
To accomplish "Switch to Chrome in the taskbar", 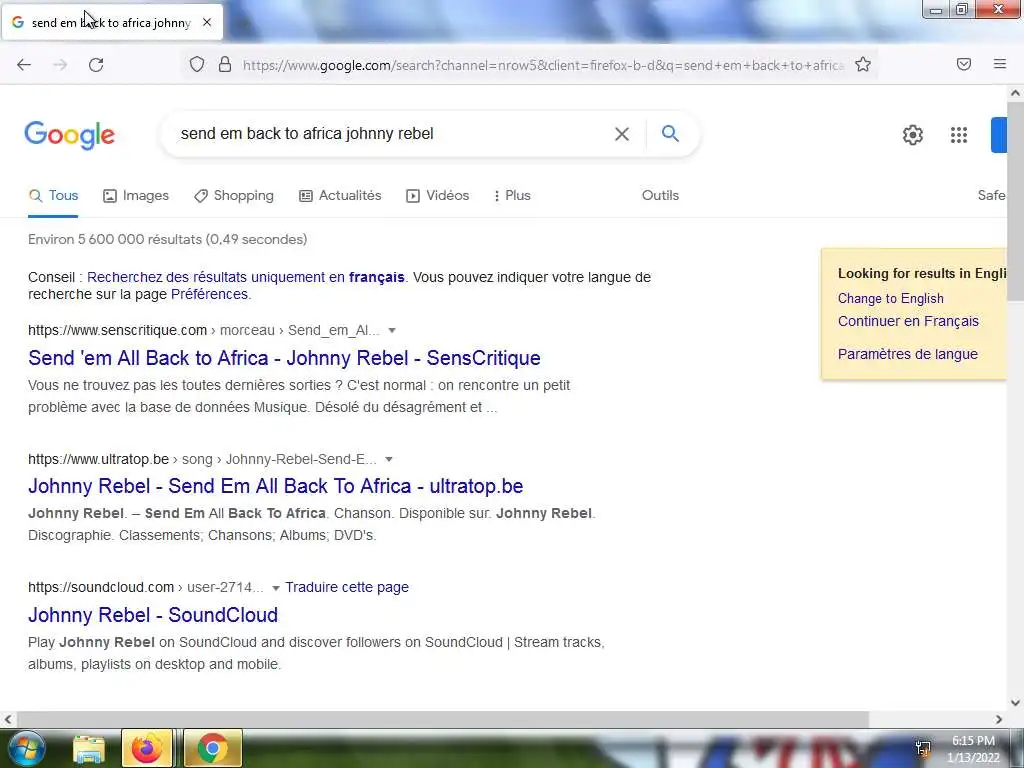I will [x=213, y=748].
